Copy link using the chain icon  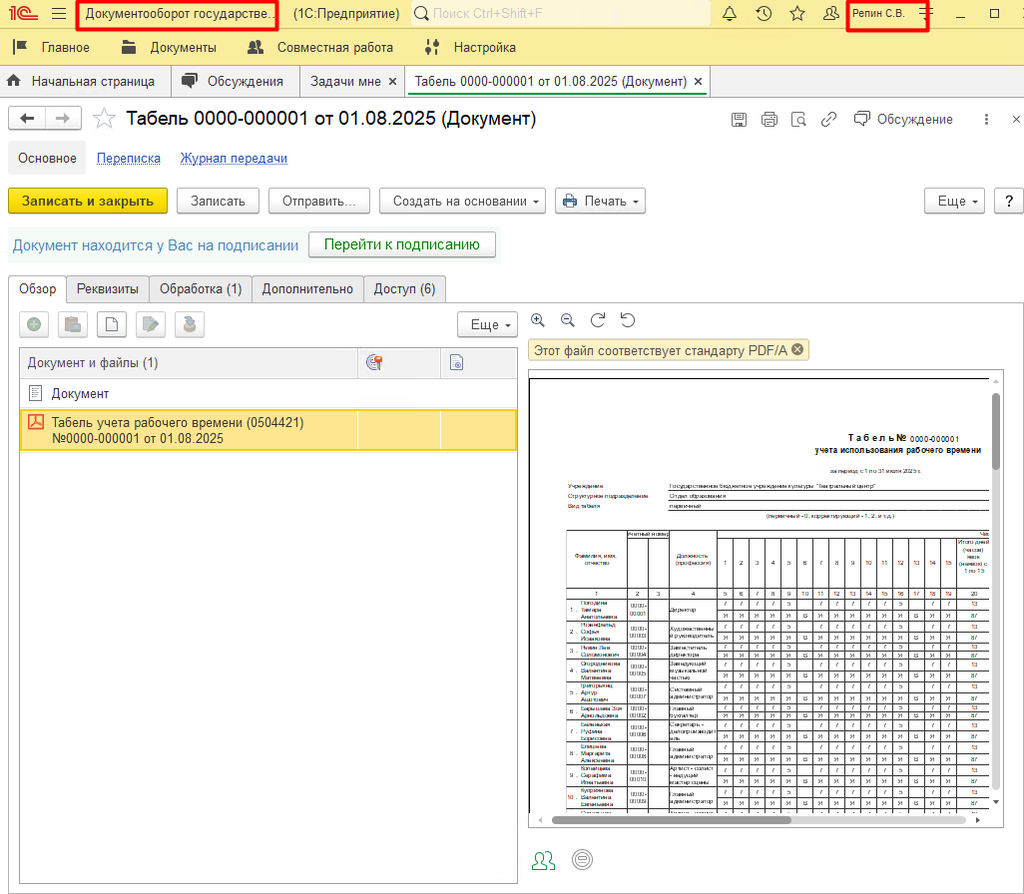[828, 119]
